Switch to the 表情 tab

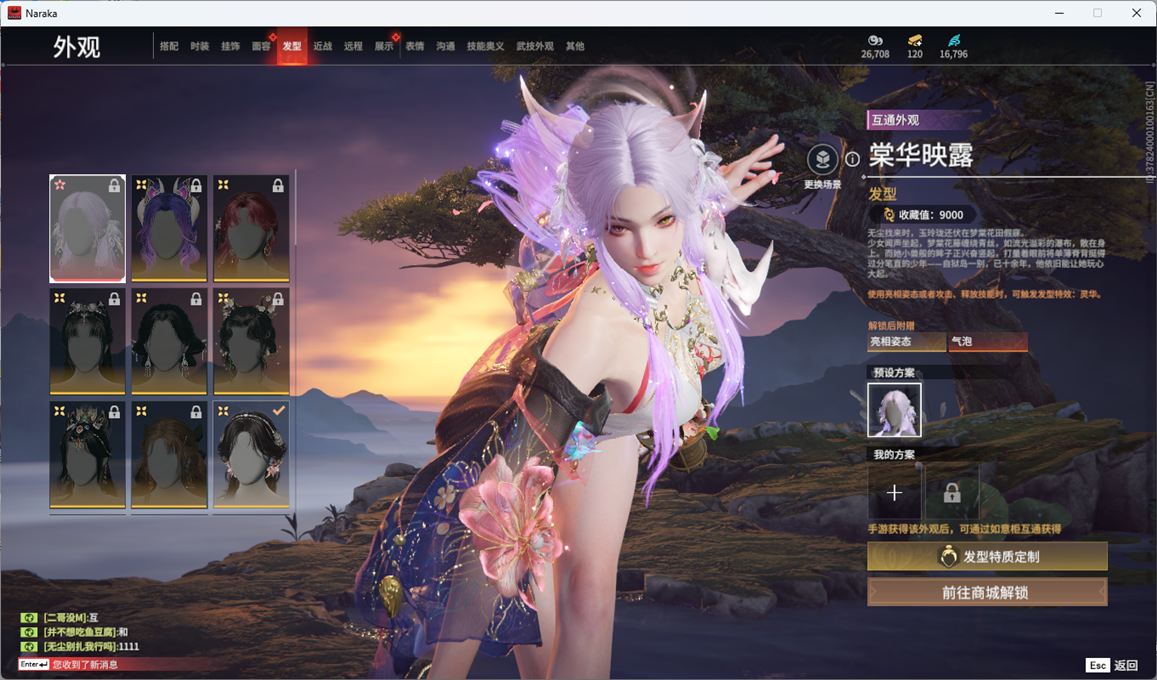point(415,46)
